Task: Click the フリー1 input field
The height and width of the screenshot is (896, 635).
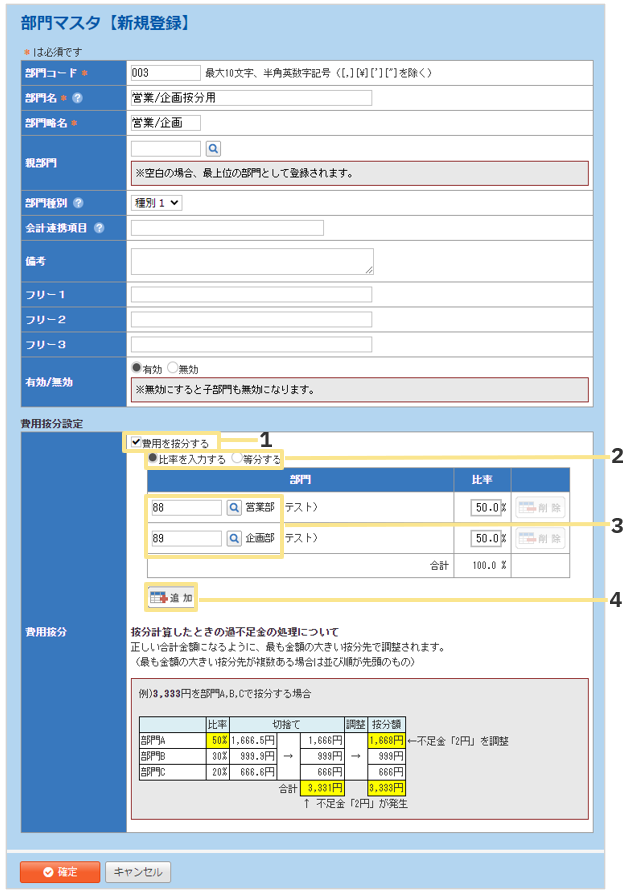Action: [251, 294]
